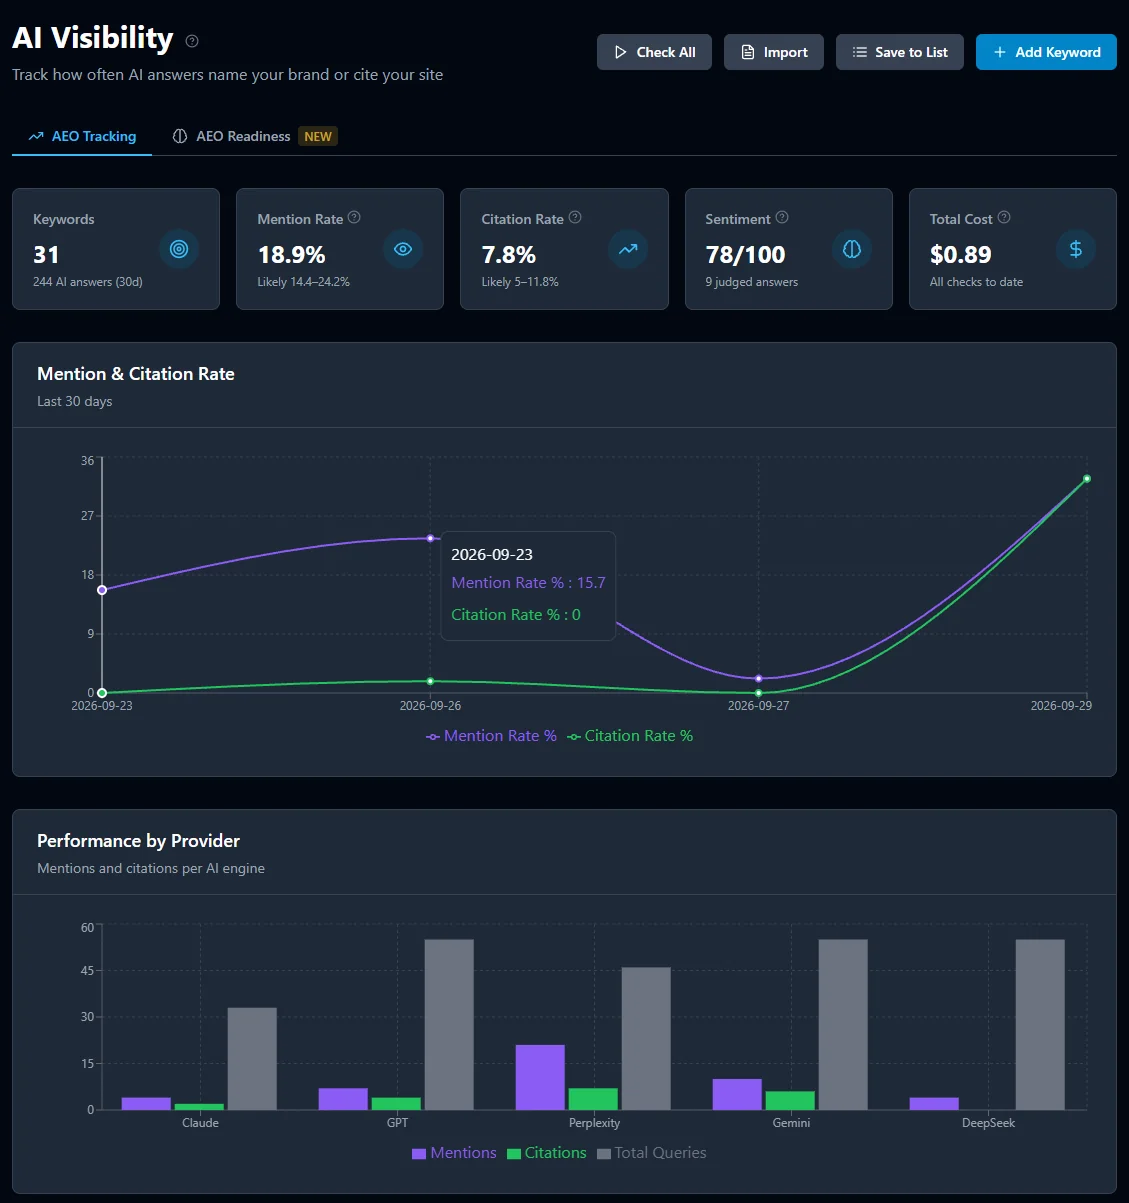Click the Import button
The height and width of the screenshot is (1203, 1129).
pyautogui.click(x=774, y=52)
